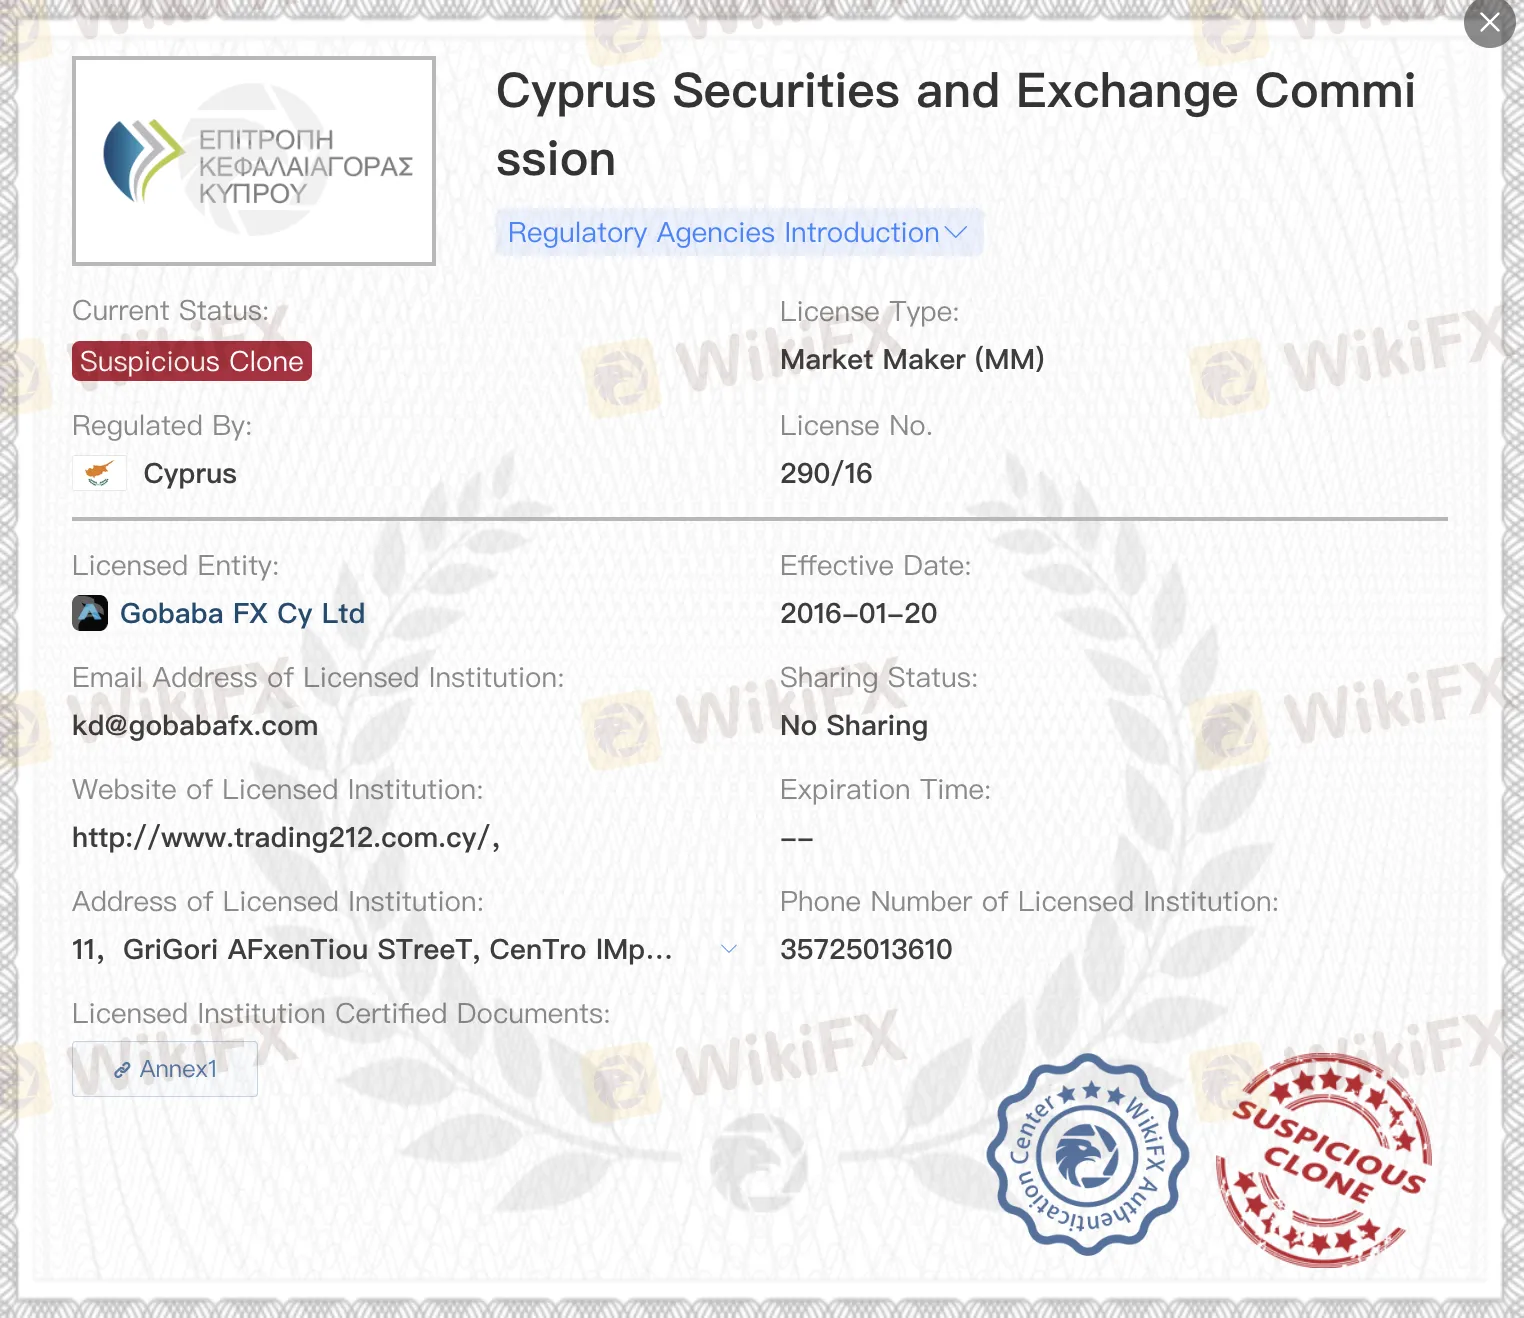1524x1318 pixels.
Task: Click the trading212.com.cy website URL
Action: click(x=285, y=838)
